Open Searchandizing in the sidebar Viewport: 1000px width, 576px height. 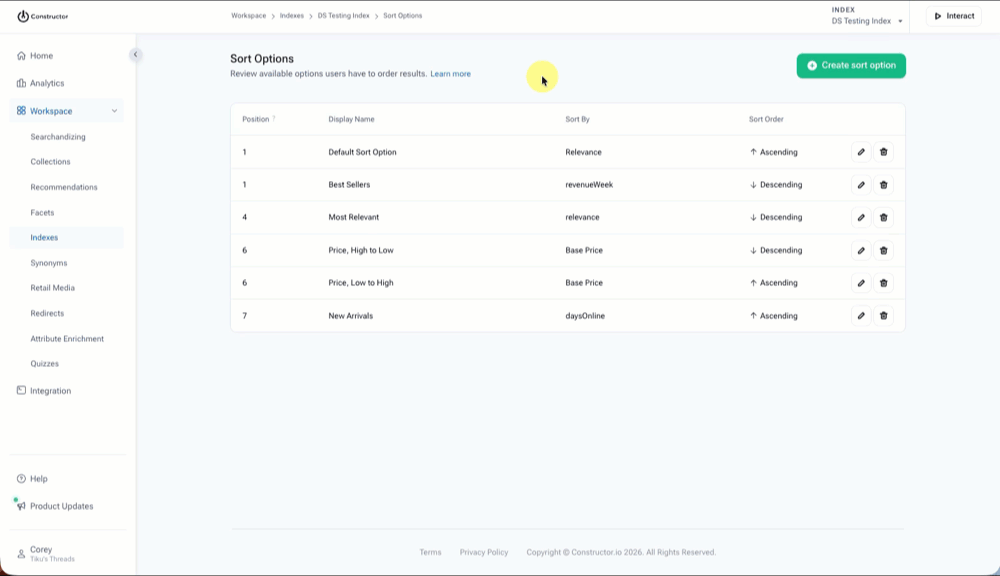point(58,137)
